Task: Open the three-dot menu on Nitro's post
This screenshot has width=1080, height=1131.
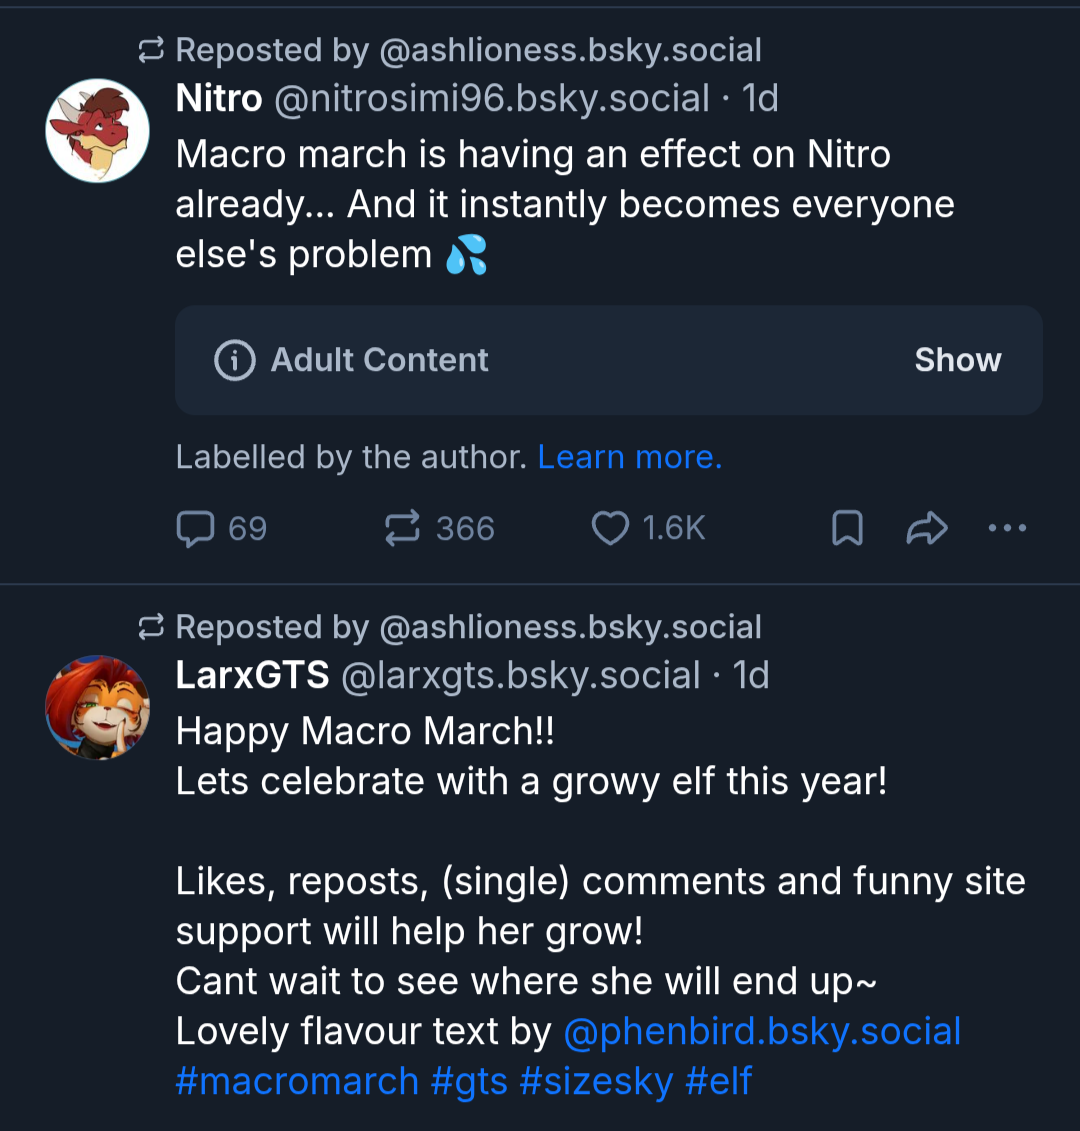Action: [1007, 529]
